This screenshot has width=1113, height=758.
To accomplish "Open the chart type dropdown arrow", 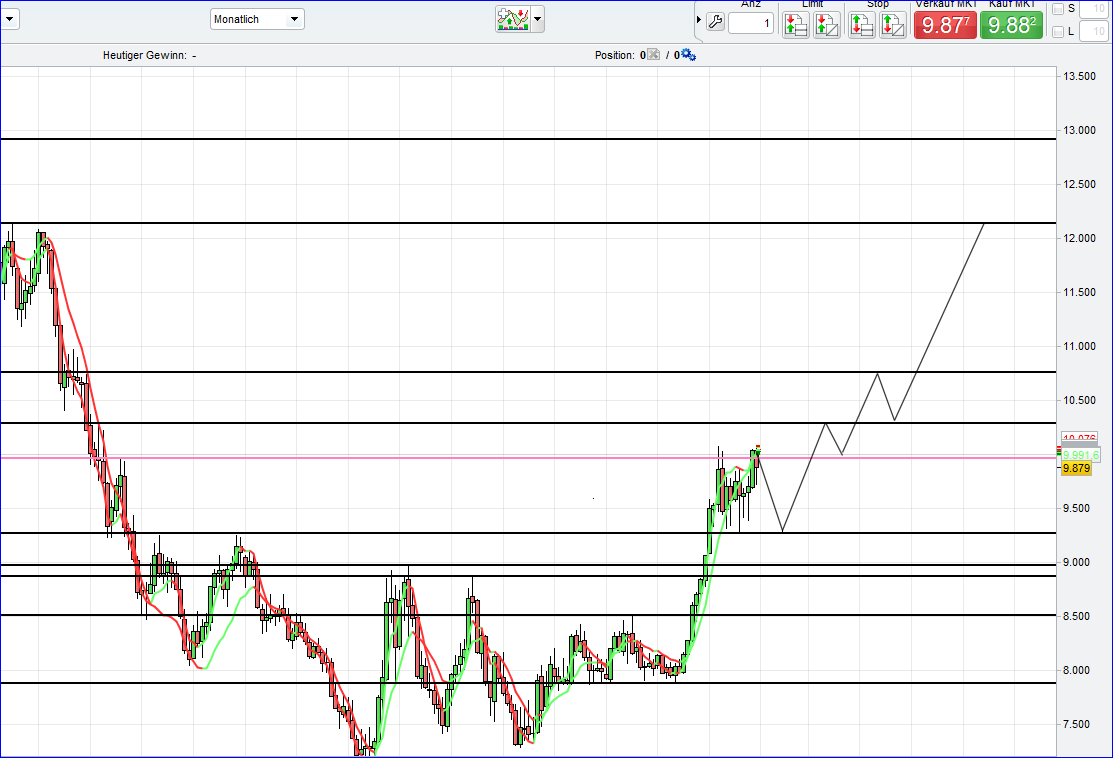I will [537, 19].
